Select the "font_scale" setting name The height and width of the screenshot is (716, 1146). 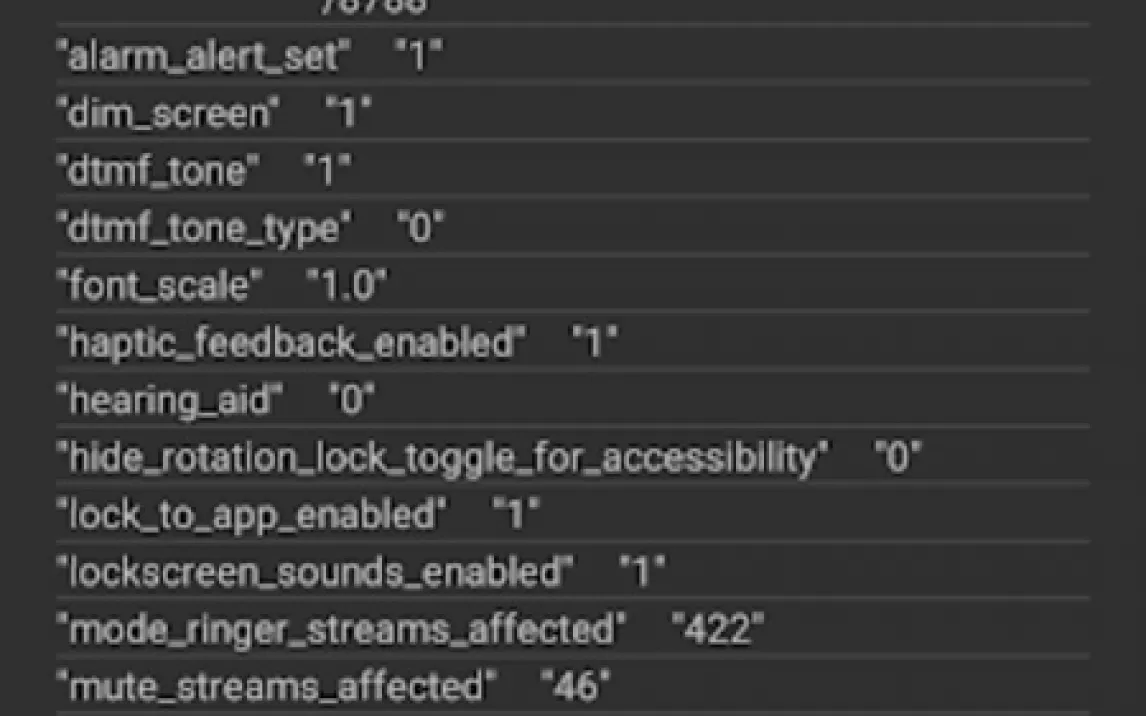point(160,286)
